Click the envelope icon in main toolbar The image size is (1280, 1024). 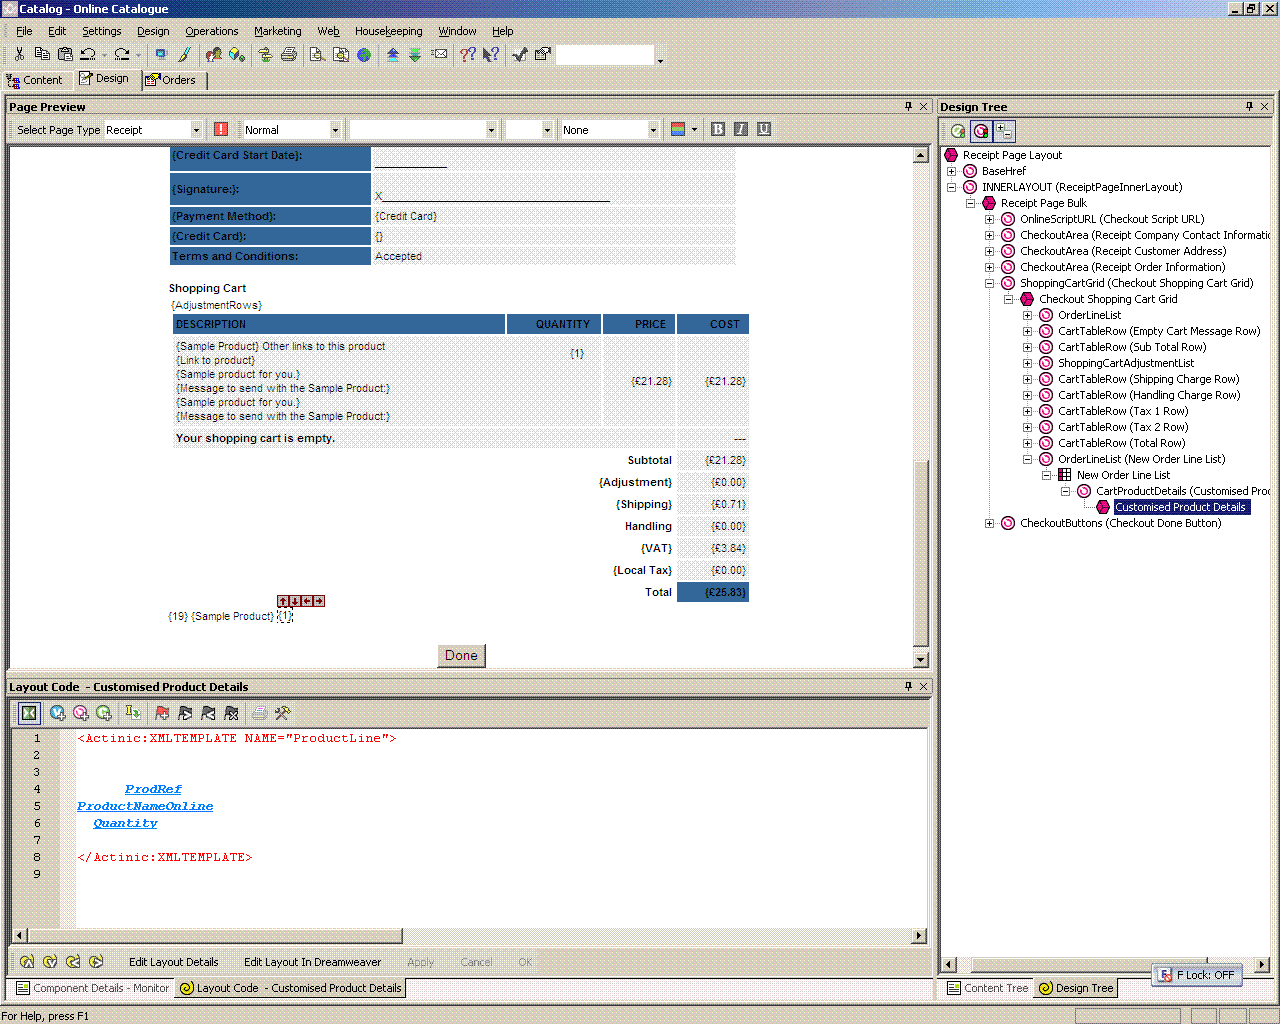tap(439, 54)
